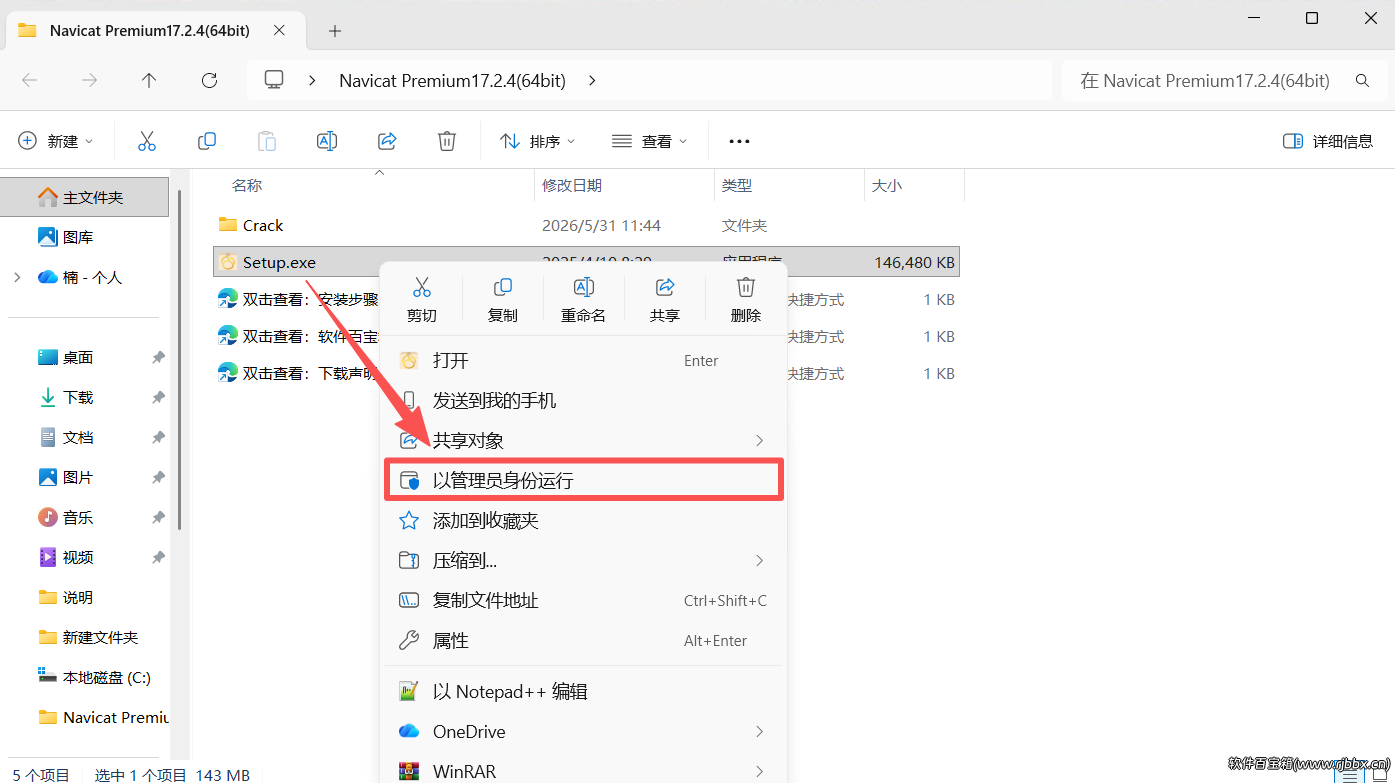Screen dimensions: 1395x783
Task: Refresh the folder view
Action: (x=209, y=81)
